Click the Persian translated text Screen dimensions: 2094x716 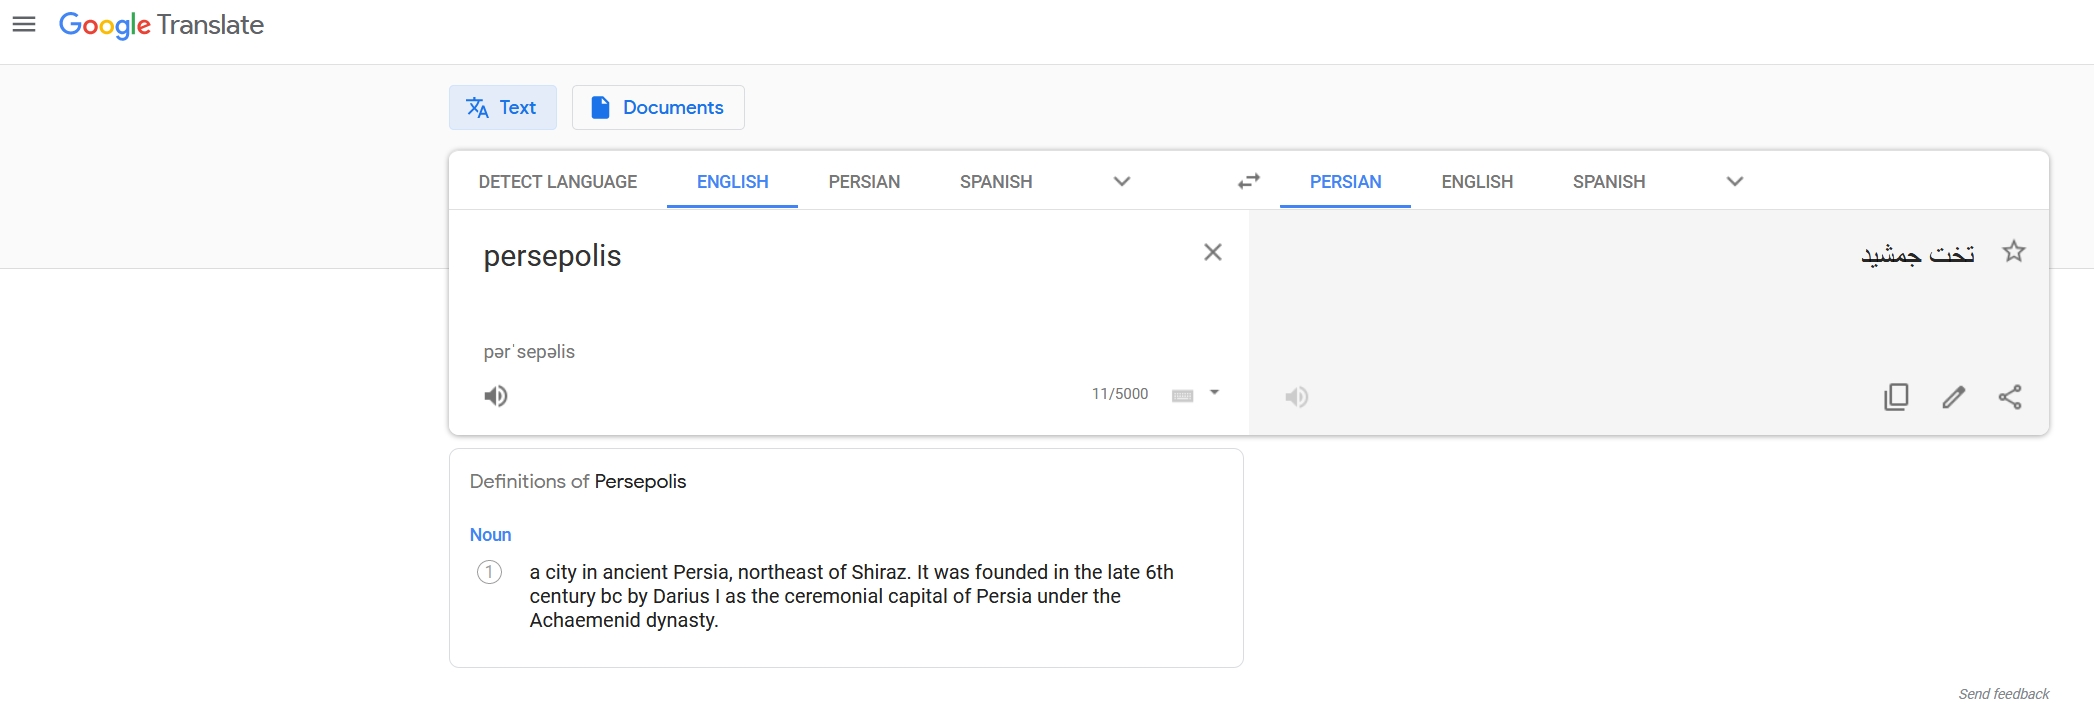[x=1918, y=254]
